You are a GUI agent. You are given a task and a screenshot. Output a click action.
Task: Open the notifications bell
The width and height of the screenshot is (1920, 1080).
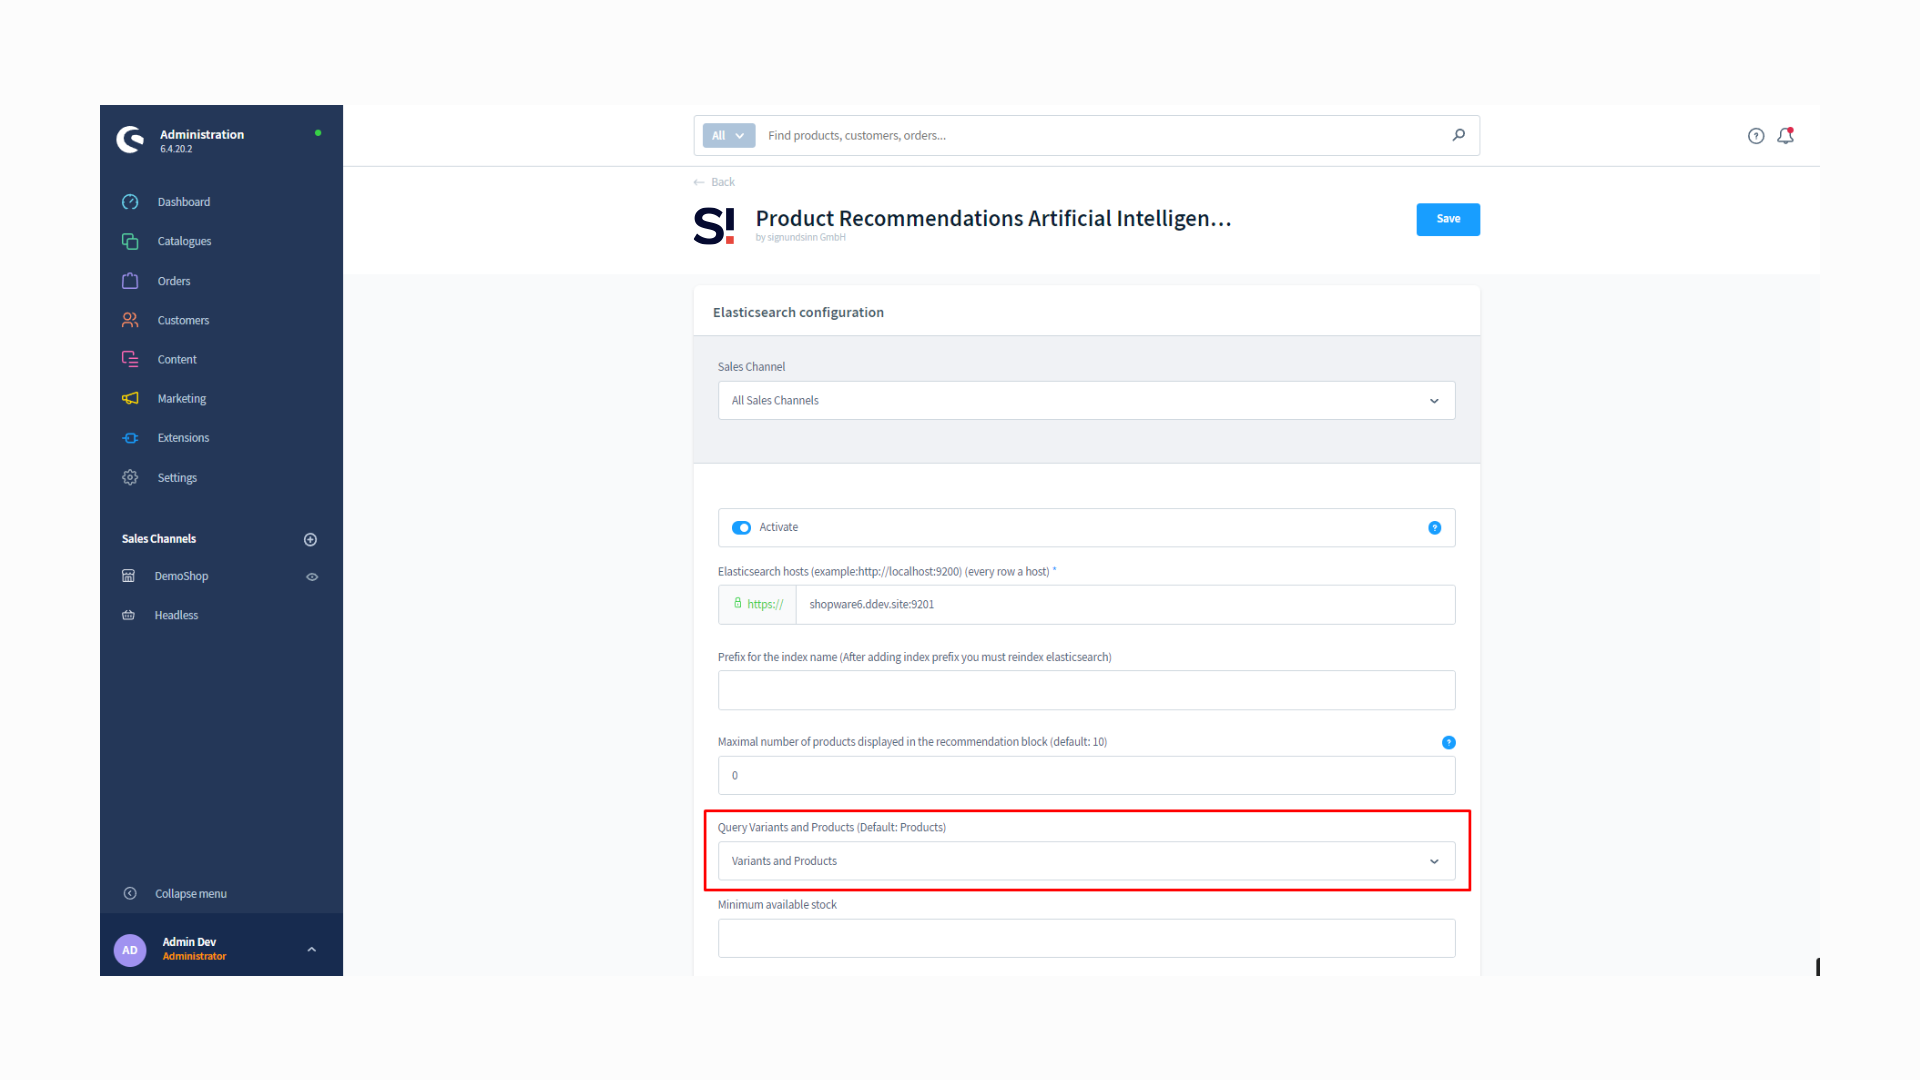tap(1785, 136)
